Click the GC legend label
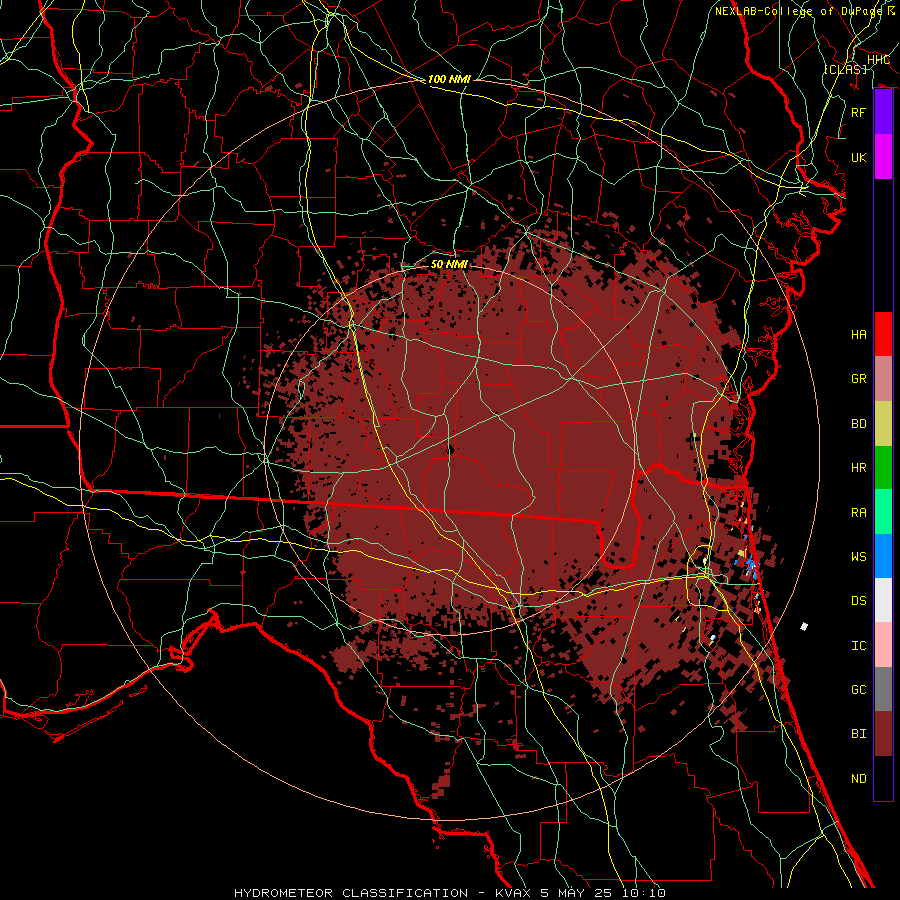 click(x=859, y=690)
